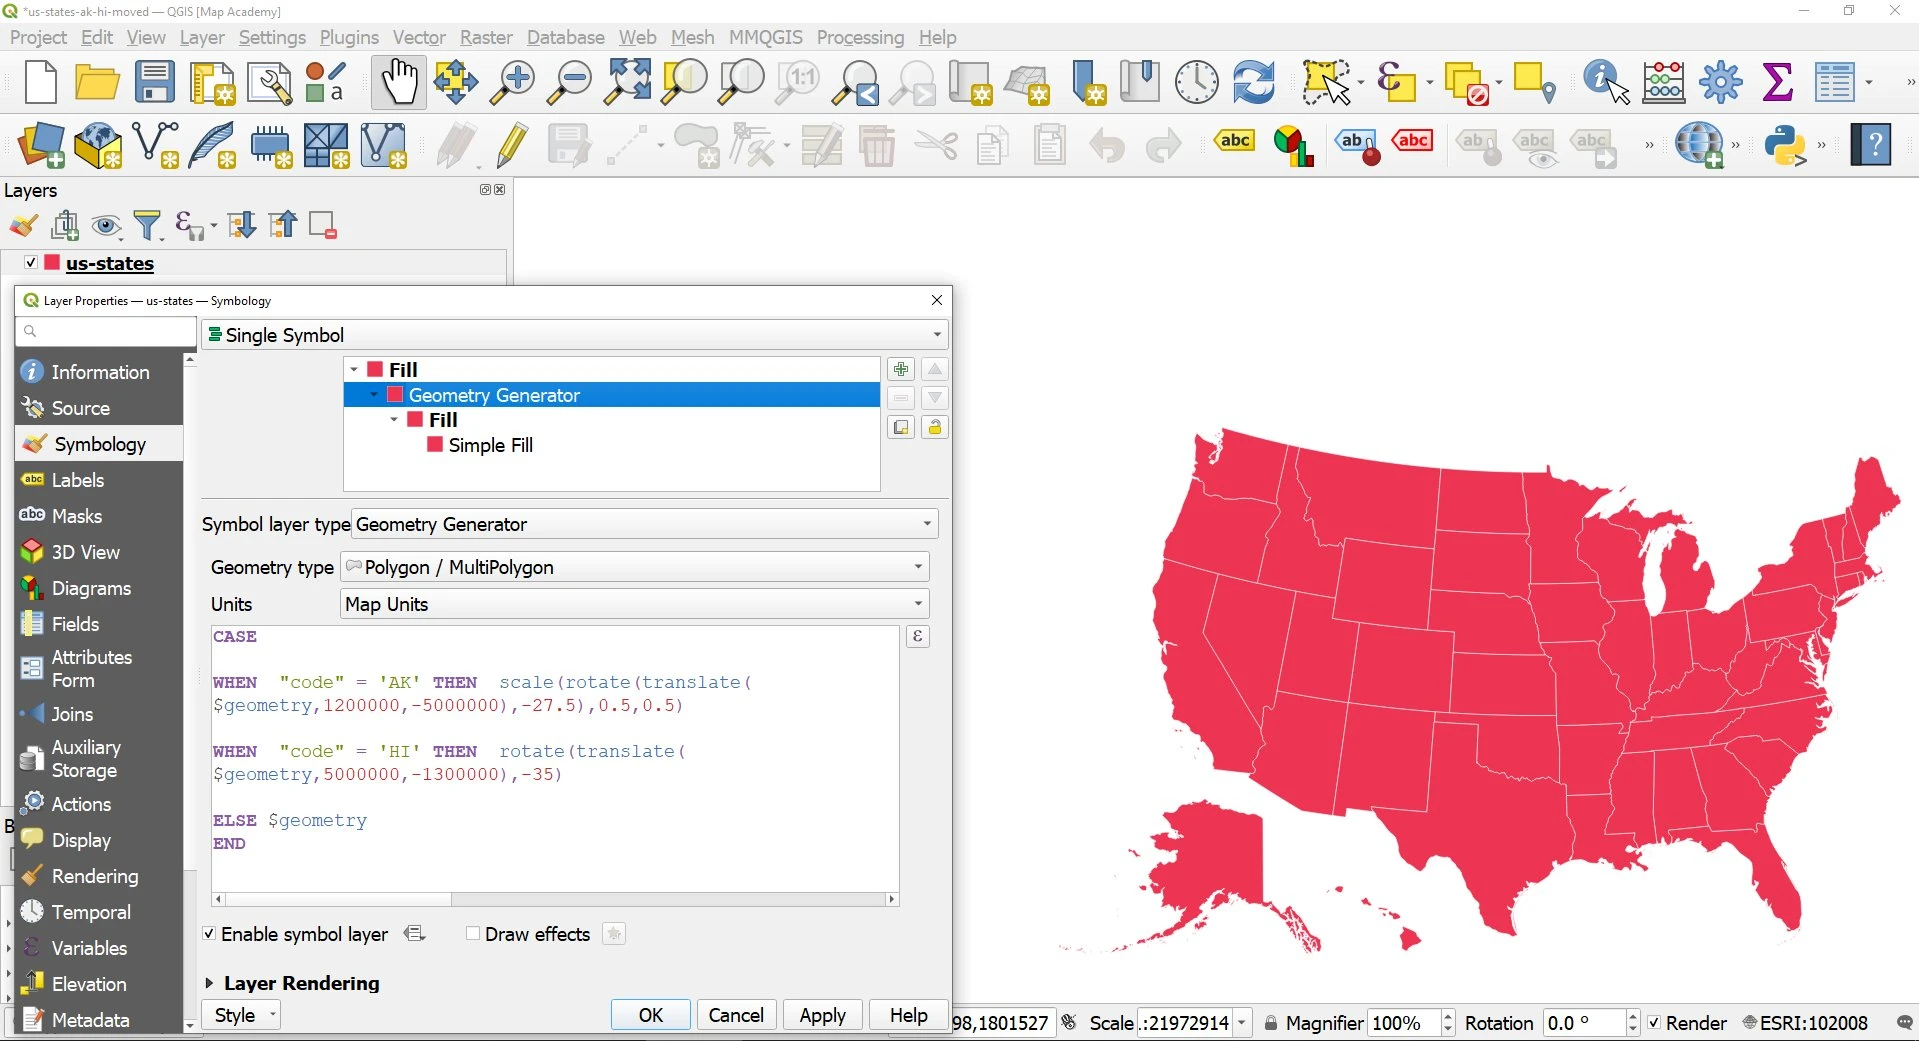Select the Pan Map hand tool
The width and height of the screenshot is (1919, 1041).
pyautogui.click(x=398, y=82)
